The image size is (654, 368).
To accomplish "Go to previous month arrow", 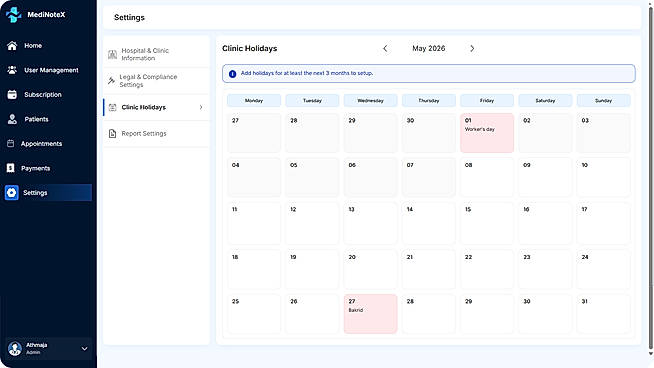I will [385, 49].
